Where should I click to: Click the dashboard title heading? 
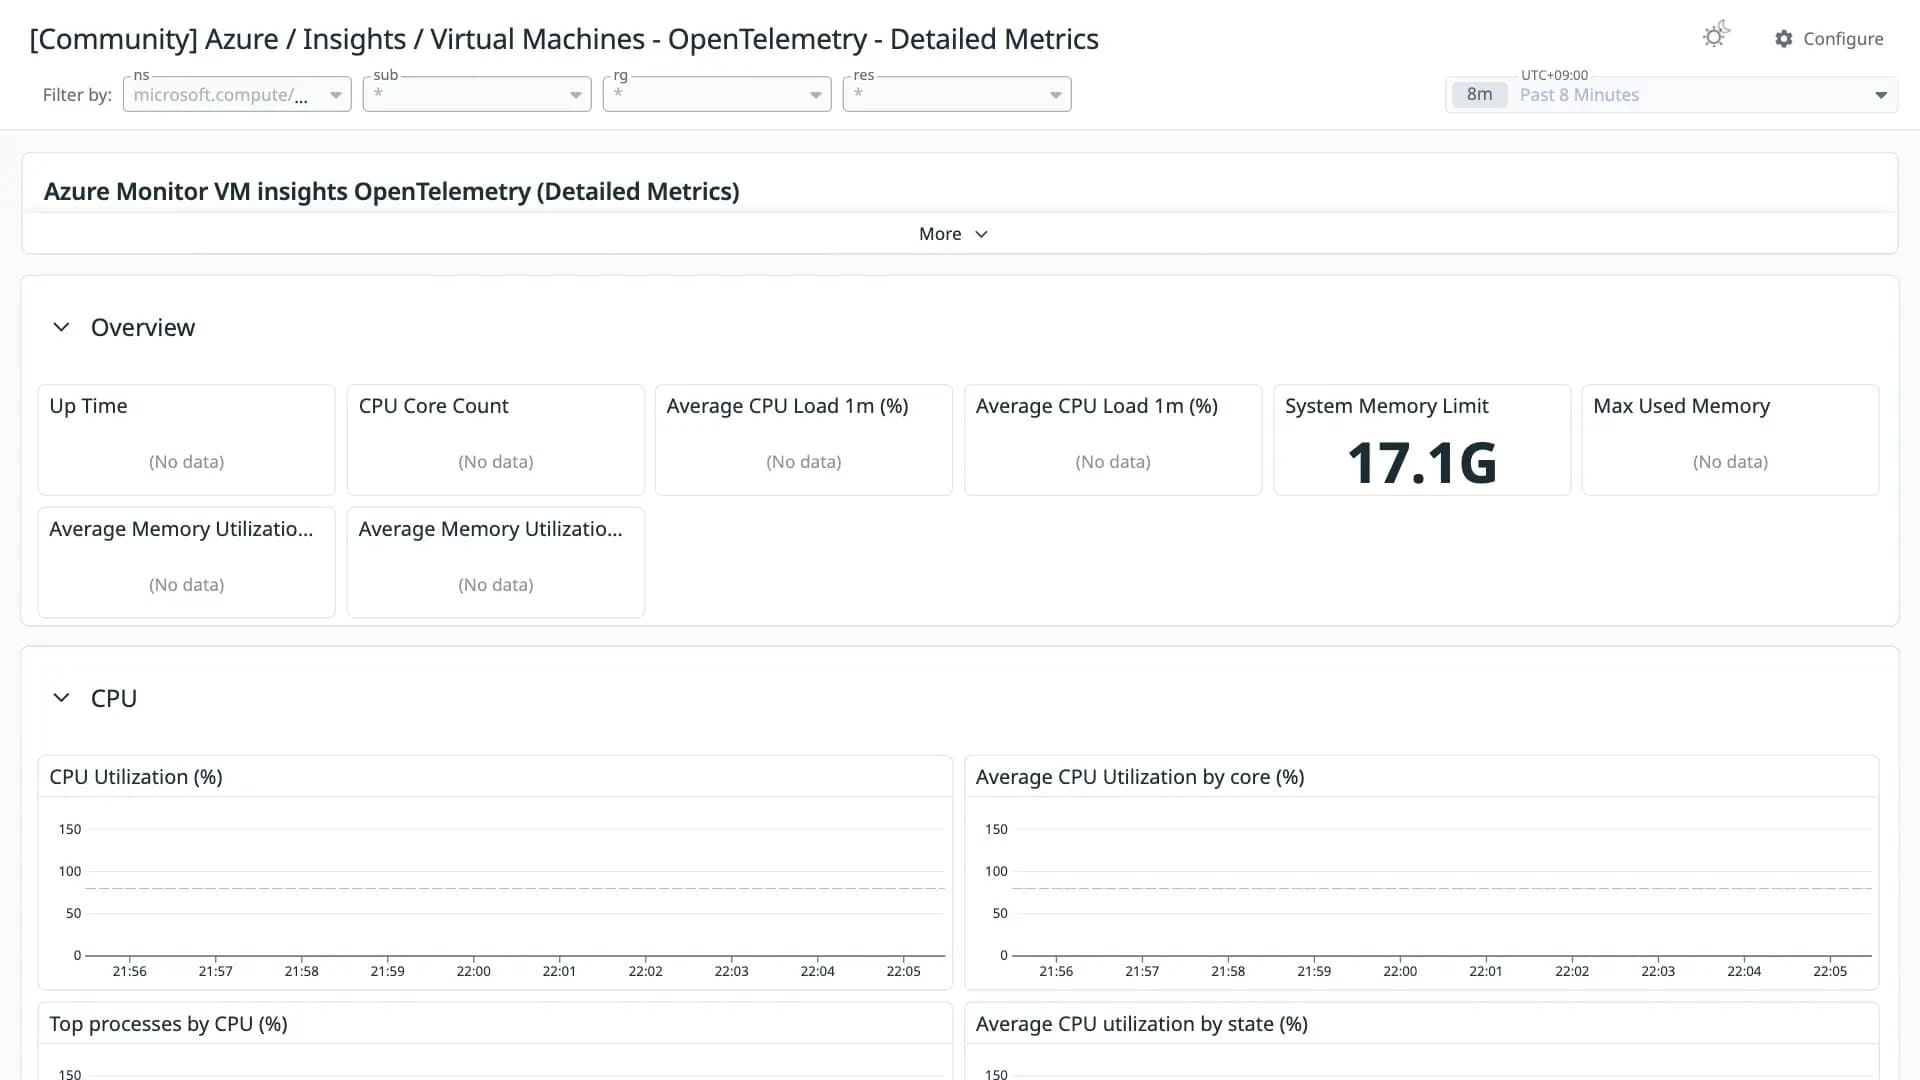(564, 39)
